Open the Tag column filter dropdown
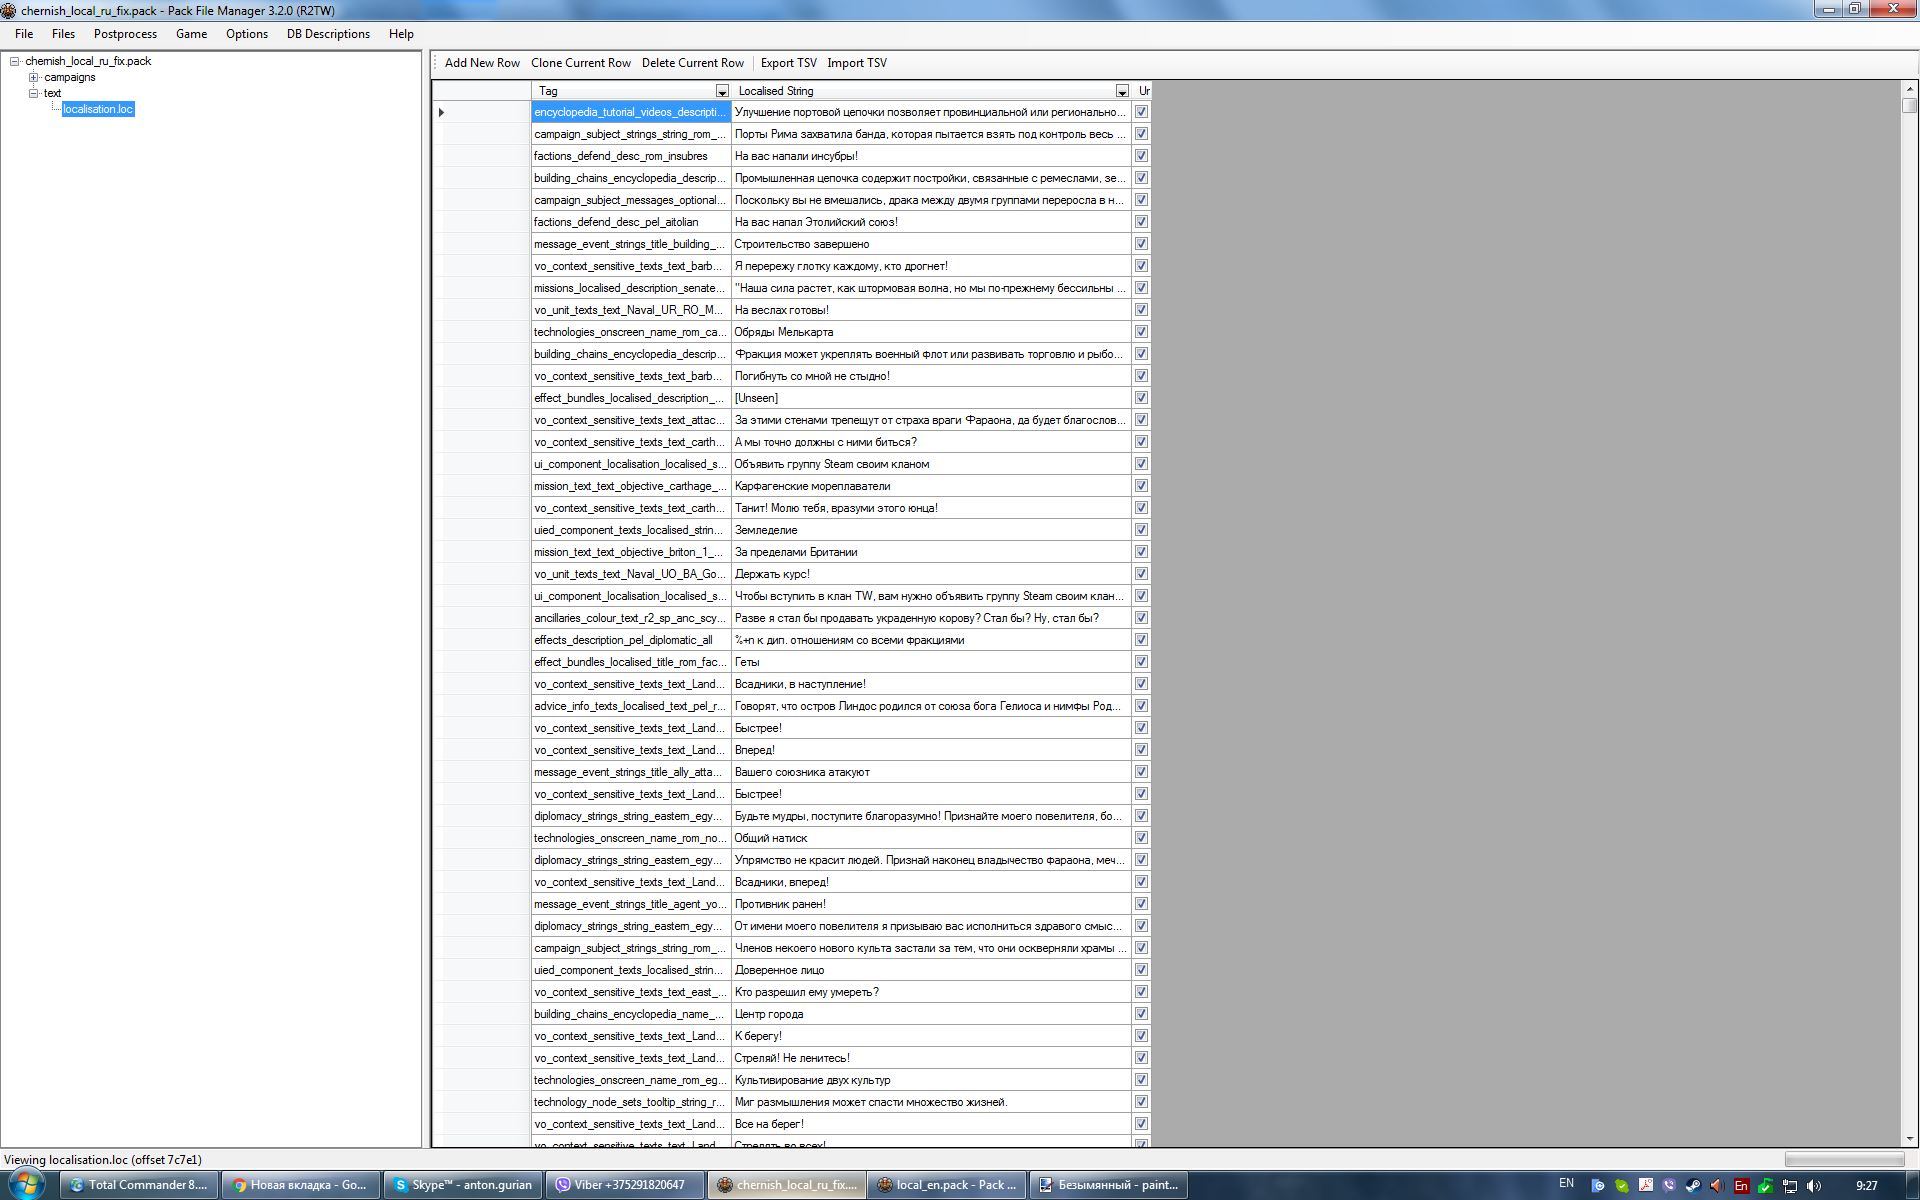 [722, 91]
